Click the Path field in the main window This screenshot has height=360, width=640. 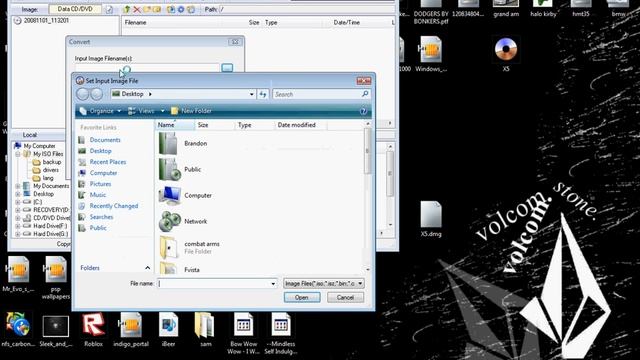coord(308,9)
